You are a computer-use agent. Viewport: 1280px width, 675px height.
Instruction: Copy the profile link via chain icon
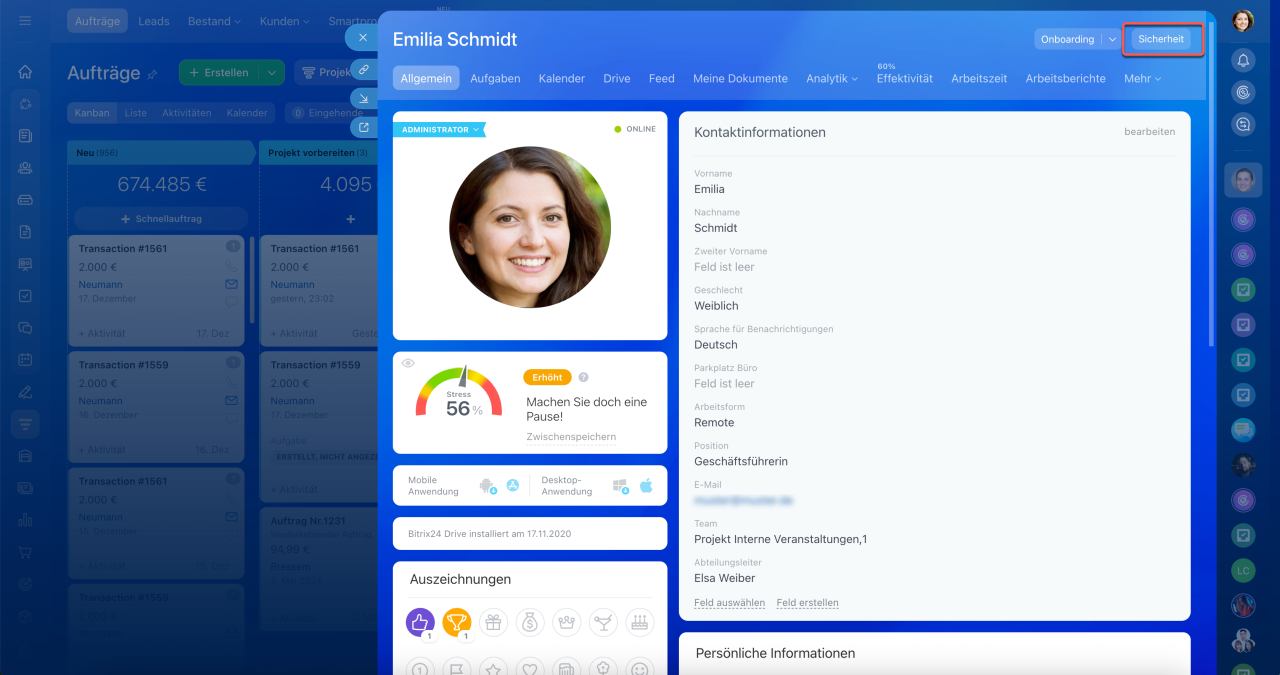coord(364,71)
